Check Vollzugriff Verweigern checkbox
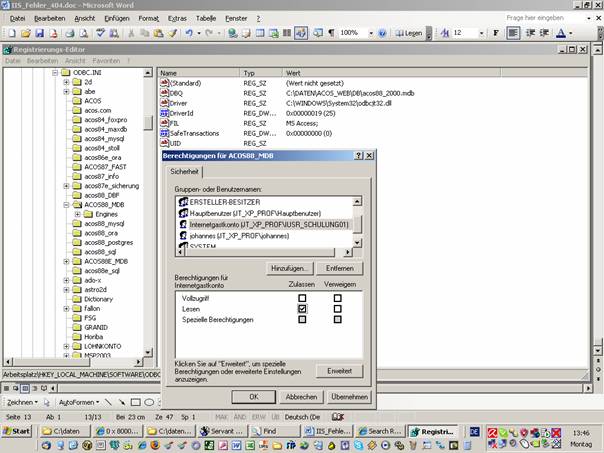 (337, 298)
